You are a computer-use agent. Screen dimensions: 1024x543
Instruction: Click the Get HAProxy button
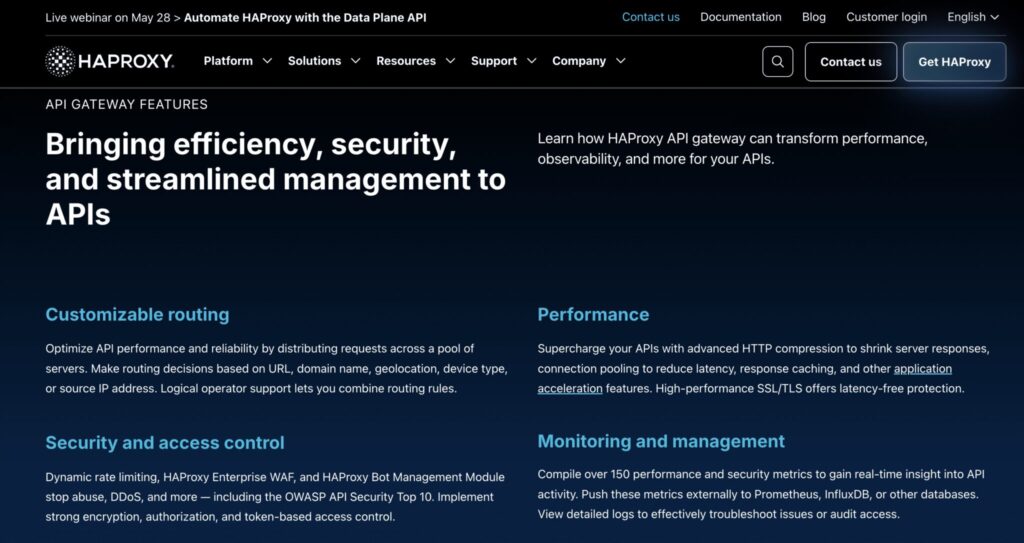(954, 62)
